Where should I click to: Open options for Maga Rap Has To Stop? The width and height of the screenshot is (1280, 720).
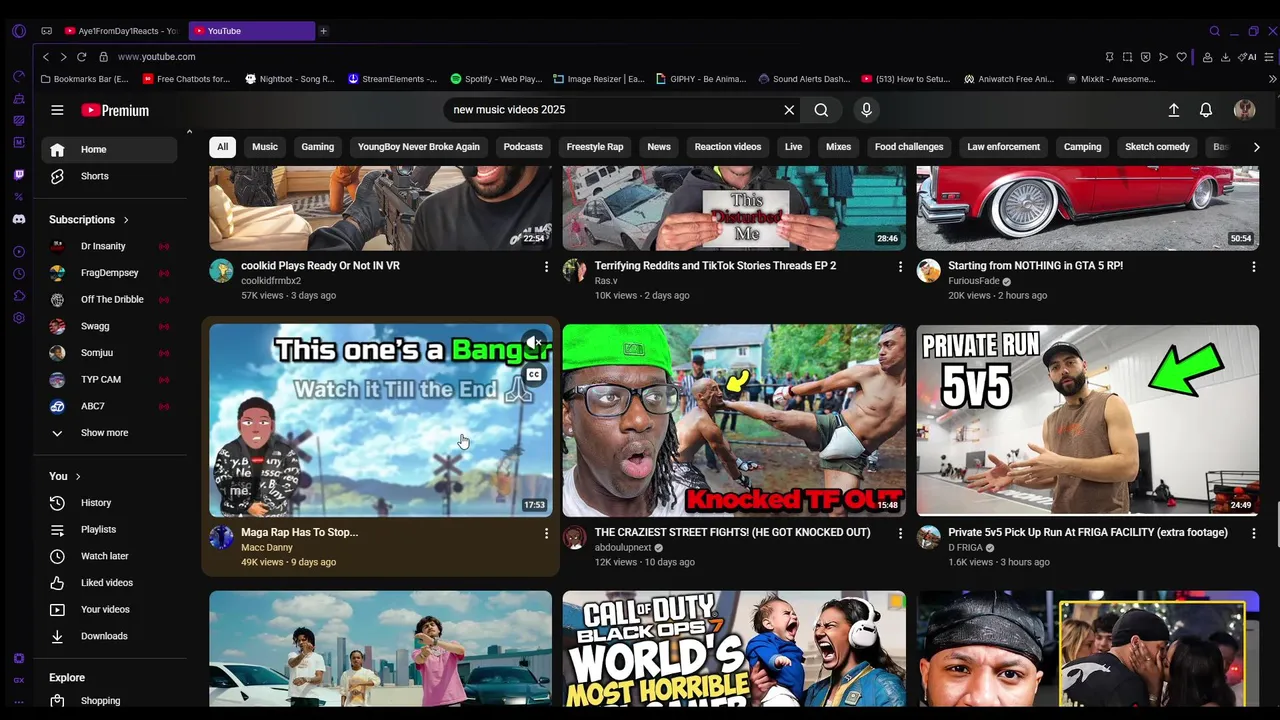pyautogui.click(x=546, y=534)
